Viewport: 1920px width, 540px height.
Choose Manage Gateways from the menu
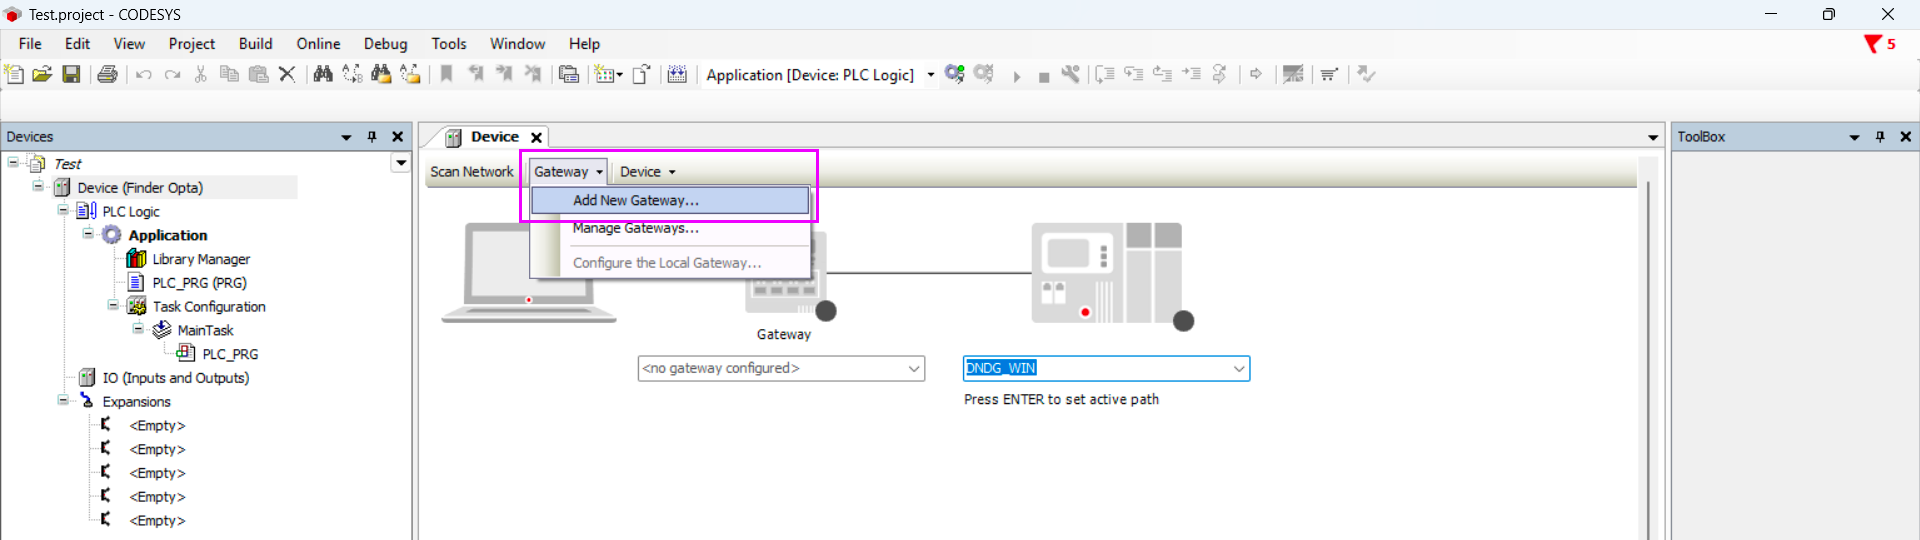coord(670,228)
